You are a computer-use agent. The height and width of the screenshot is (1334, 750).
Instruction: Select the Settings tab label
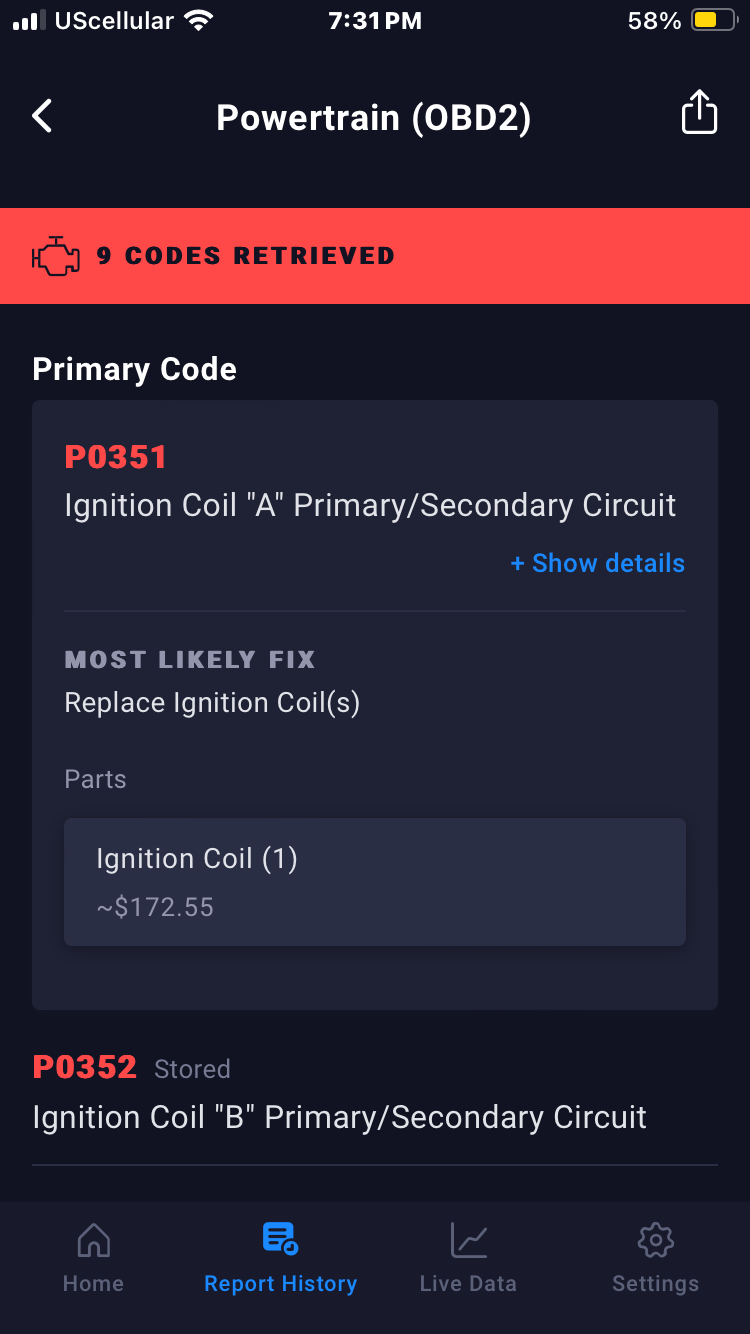(655, 1284)
